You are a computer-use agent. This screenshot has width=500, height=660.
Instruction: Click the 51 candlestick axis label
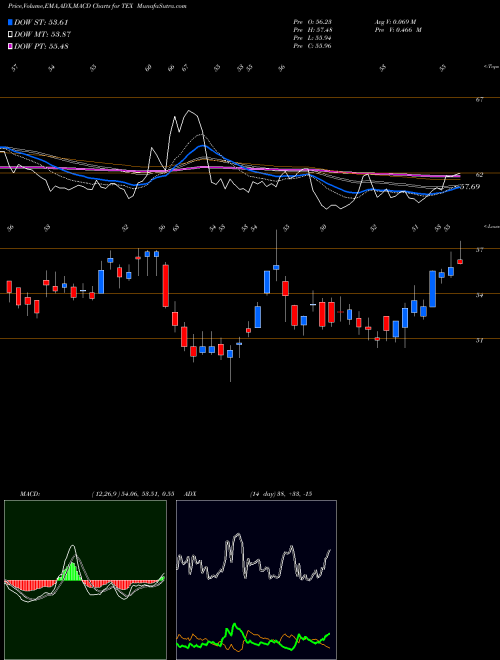479,340
